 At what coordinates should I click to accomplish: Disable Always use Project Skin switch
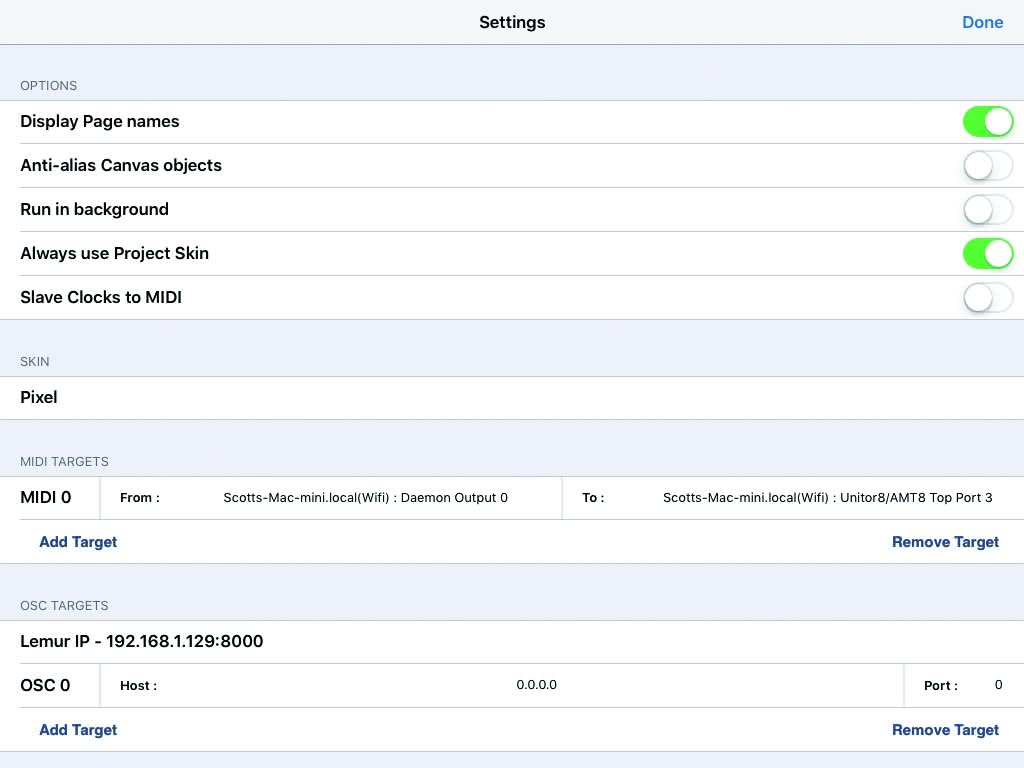tap(987, 253)
